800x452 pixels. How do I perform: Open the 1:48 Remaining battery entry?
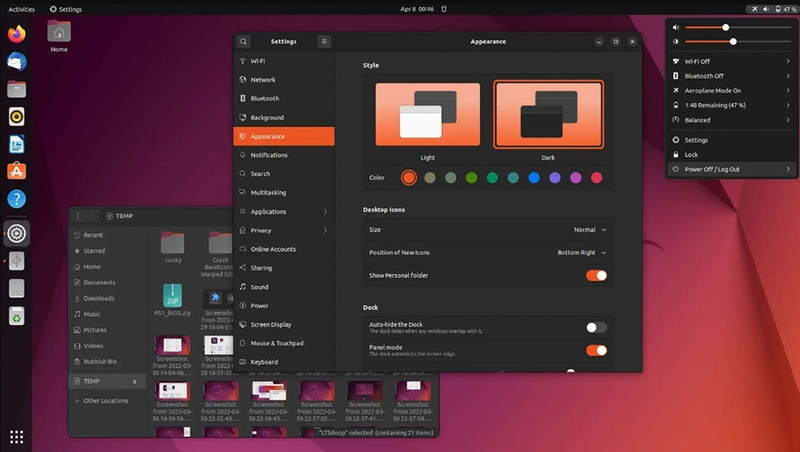click(x=731, y=106)
